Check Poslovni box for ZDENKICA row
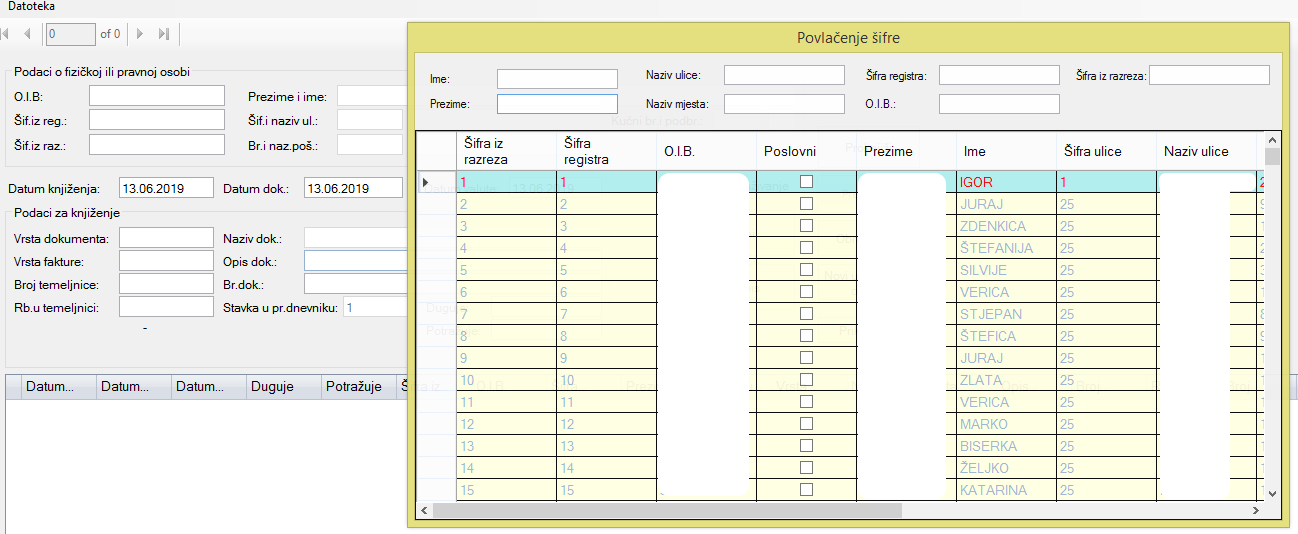 point(806,226)
